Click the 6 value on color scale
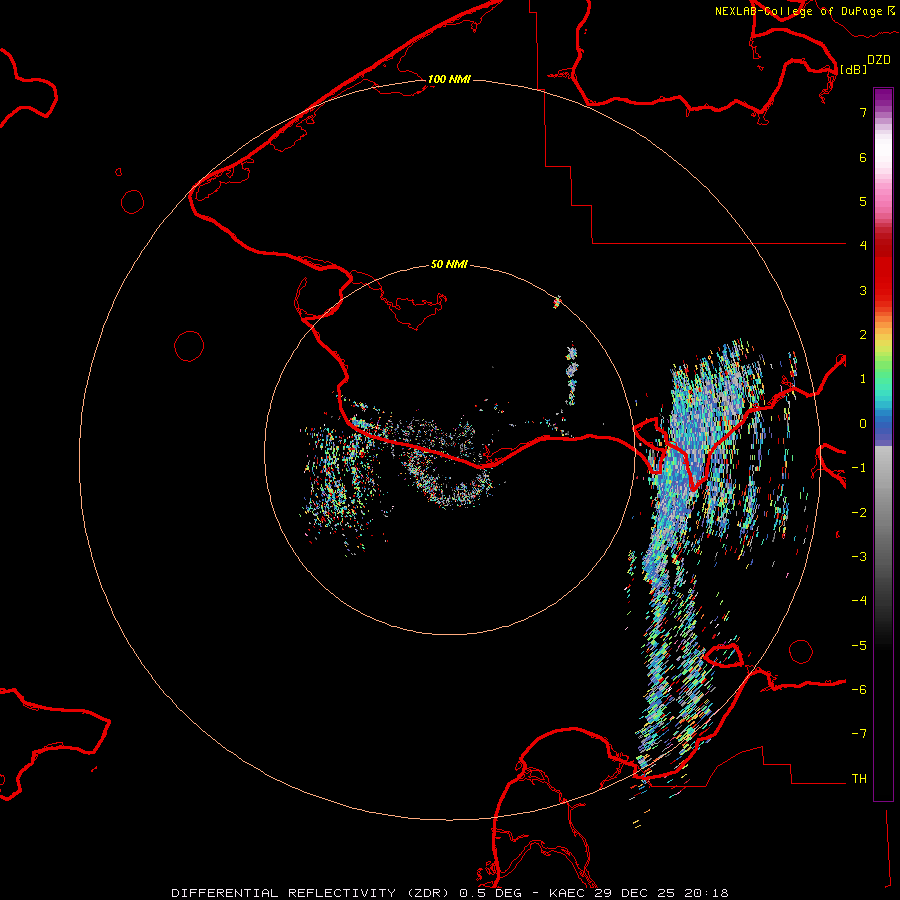900x900 pixels. click(863, 157)
